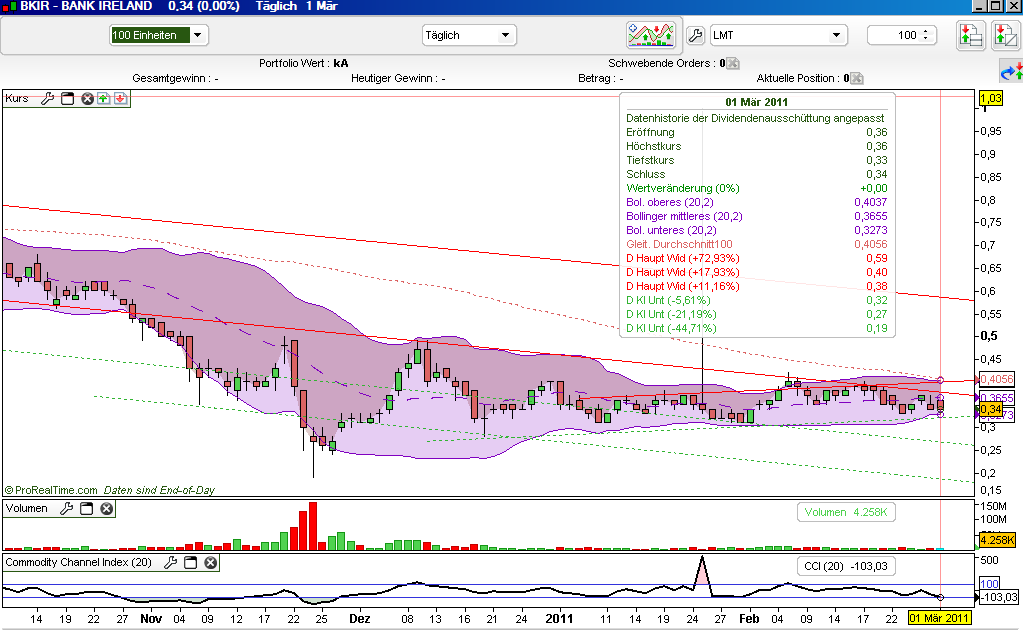Click the Volumen 4.258K value box
1023x630 pixels.
(846, 513)
